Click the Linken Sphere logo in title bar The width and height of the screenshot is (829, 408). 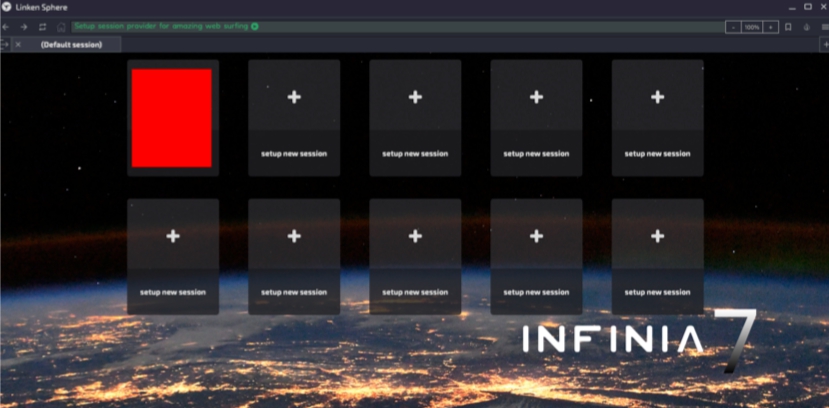[x=7, y=7]
